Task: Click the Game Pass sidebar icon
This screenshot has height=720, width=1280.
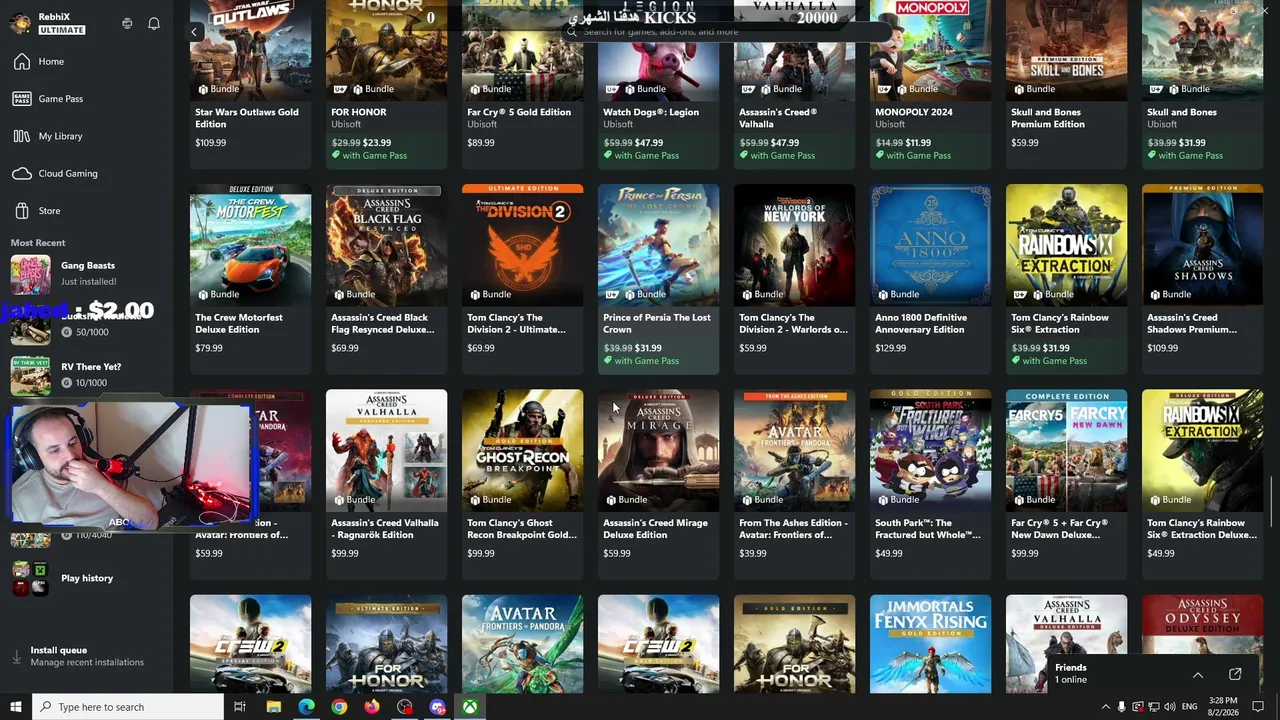Action: (x=22, y=99)
